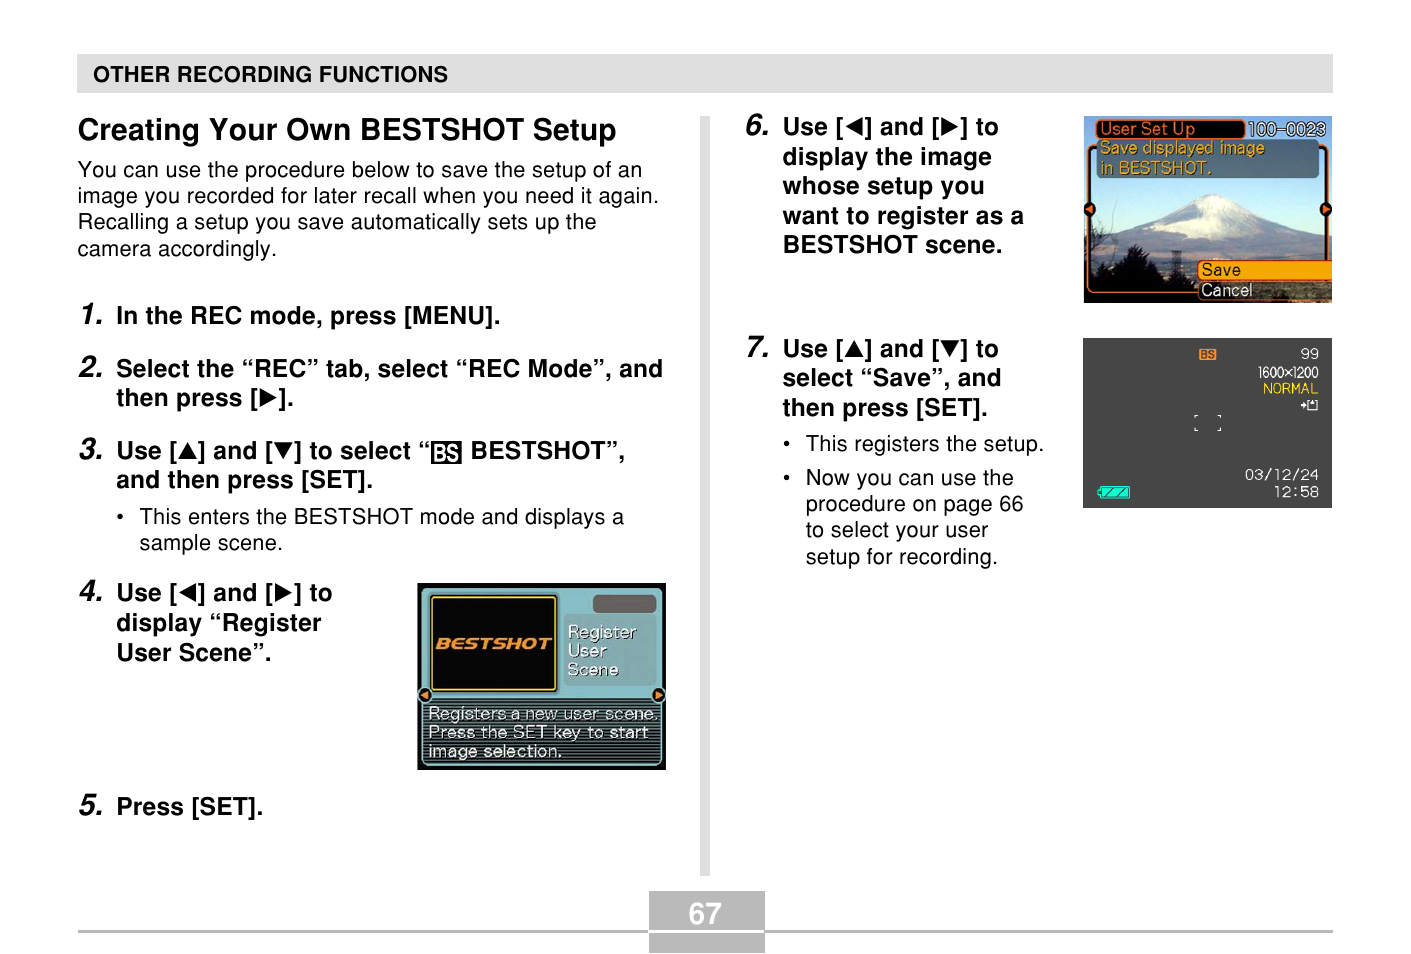The image size is (1411, 954).
Task: Click the "Creating Your Own BESTSHOT Setup" heading
Action: [347, 130]
